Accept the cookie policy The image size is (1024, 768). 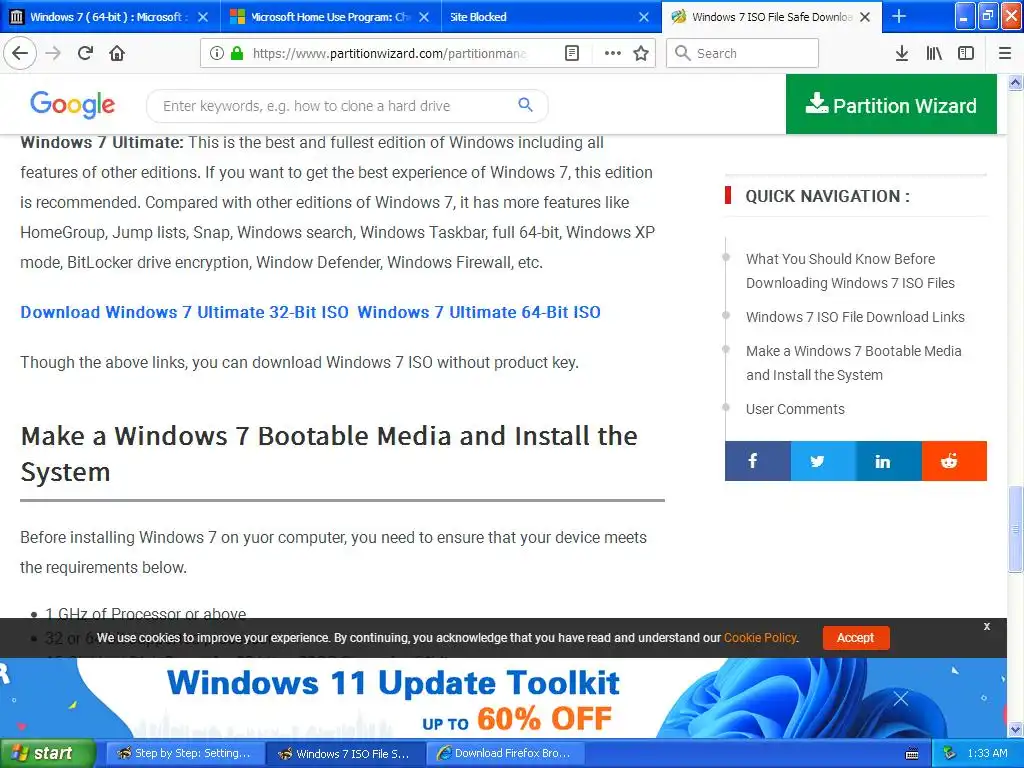(856, 637)
